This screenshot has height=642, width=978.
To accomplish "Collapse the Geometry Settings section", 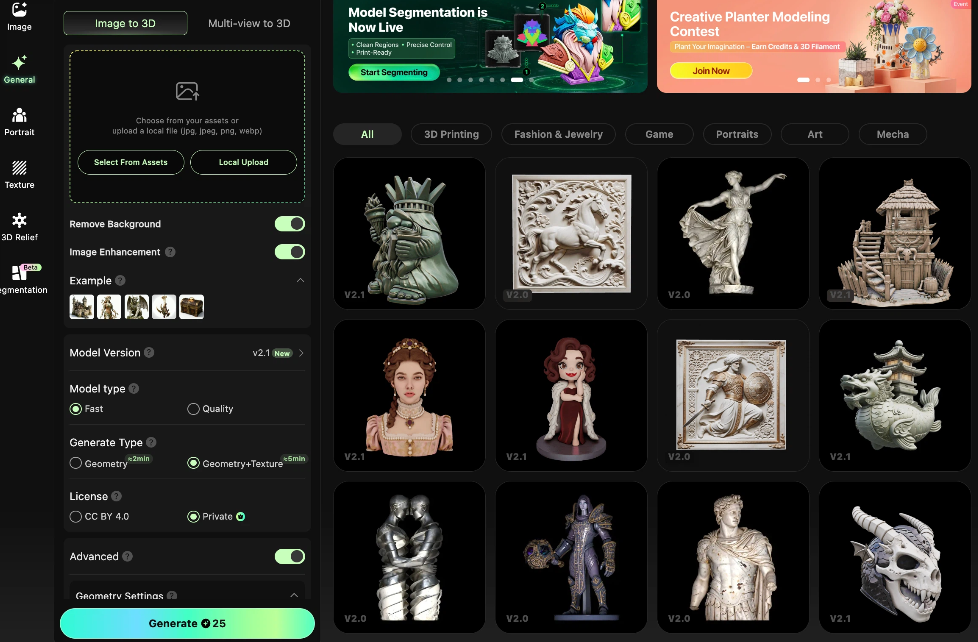I will [294, 596].
